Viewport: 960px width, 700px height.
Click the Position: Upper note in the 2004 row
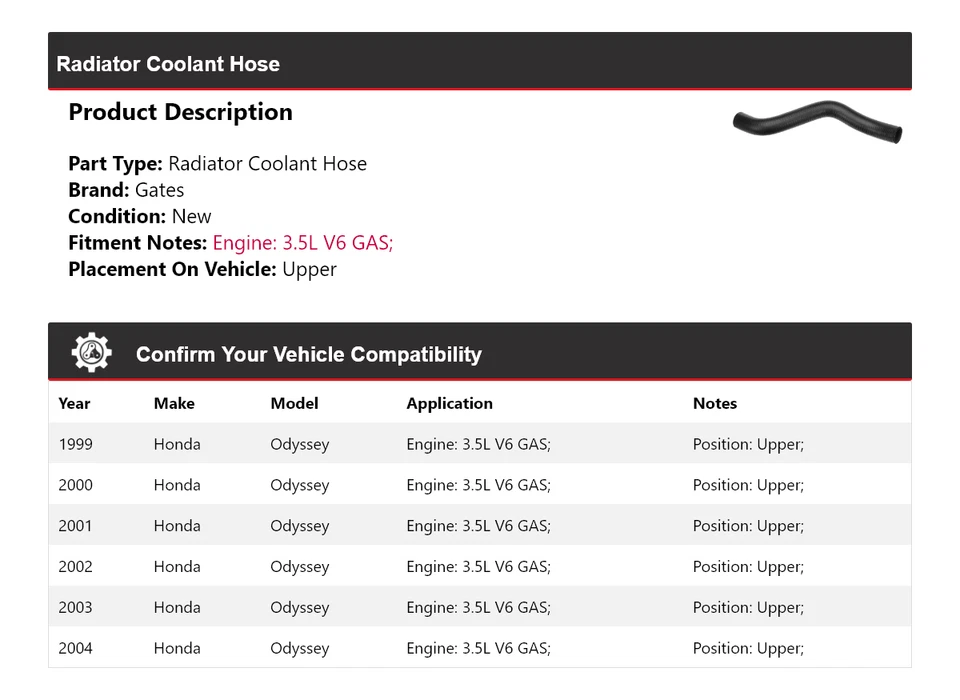748,649
